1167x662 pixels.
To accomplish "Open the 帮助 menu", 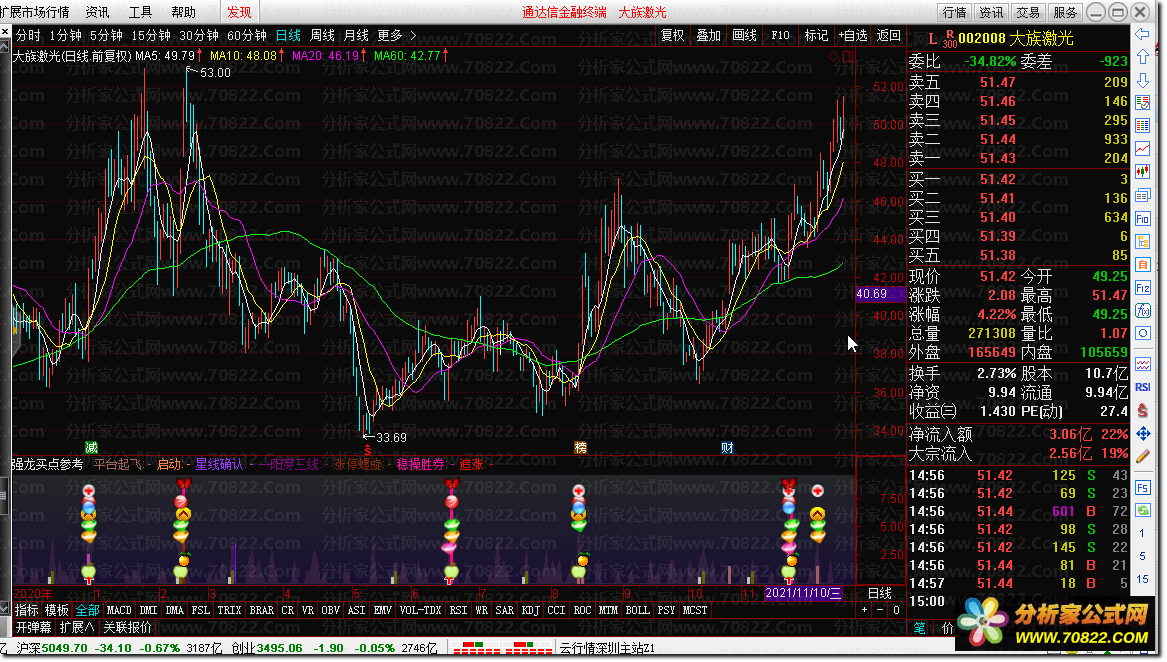I will [x=183, y=13].
